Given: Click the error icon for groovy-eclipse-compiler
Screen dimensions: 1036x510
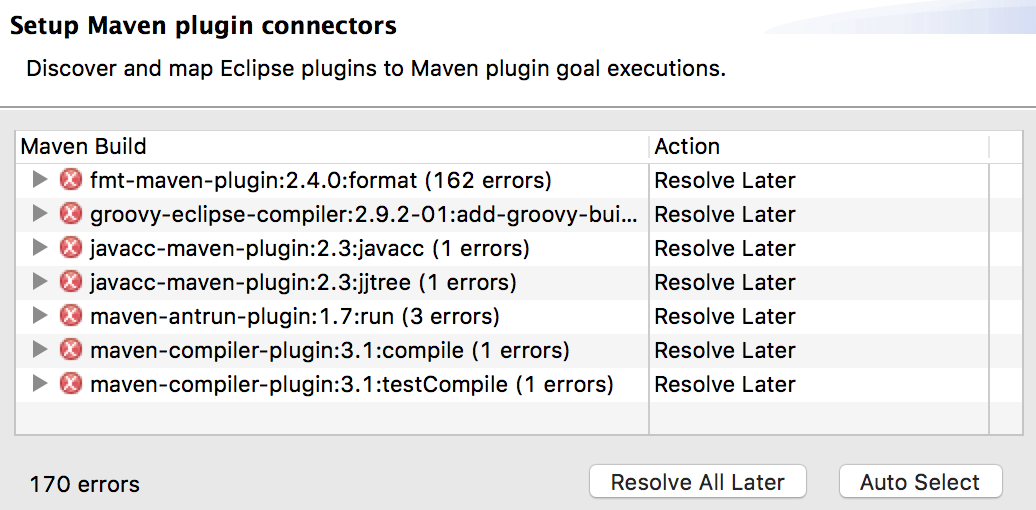Looking at the screenshot, I should pos(70,214).
